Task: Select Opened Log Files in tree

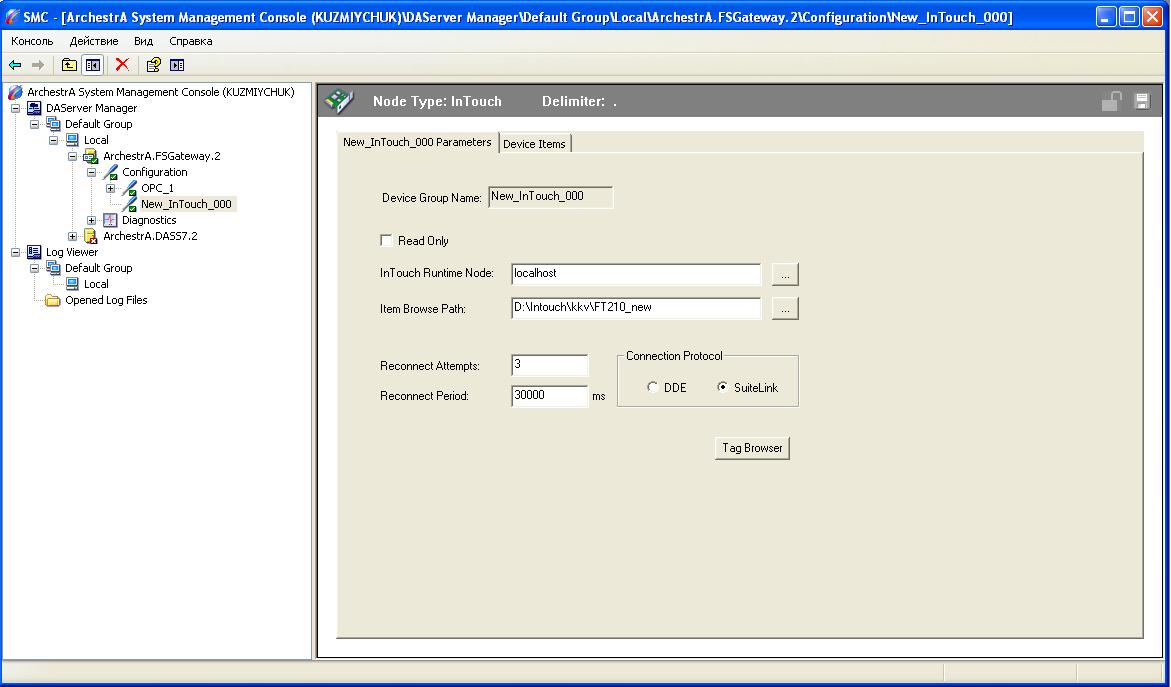Action: 106,300
